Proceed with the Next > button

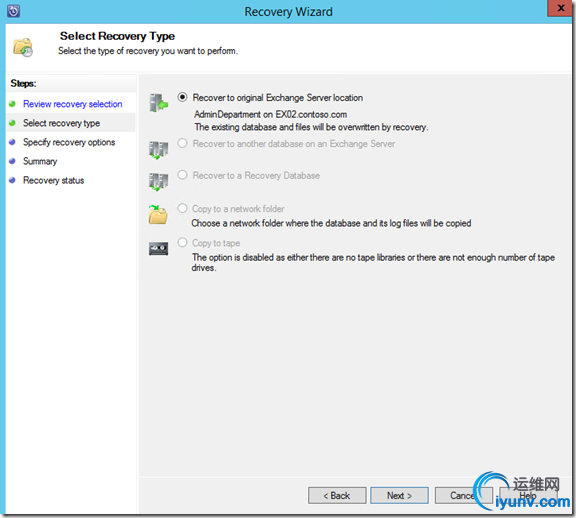pos(399,496)
